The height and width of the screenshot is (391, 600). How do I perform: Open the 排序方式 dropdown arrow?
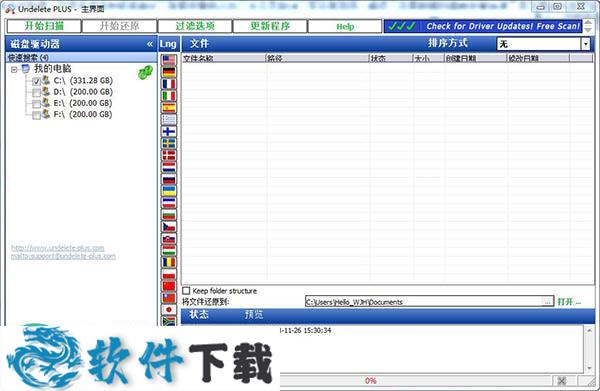586,44
